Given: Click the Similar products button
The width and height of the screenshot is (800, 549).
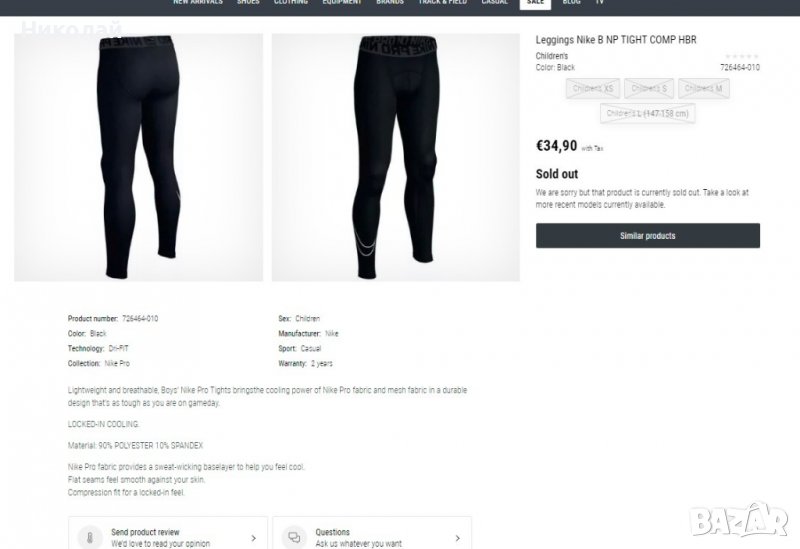Looking at the screenshot, I should point(647,236).
